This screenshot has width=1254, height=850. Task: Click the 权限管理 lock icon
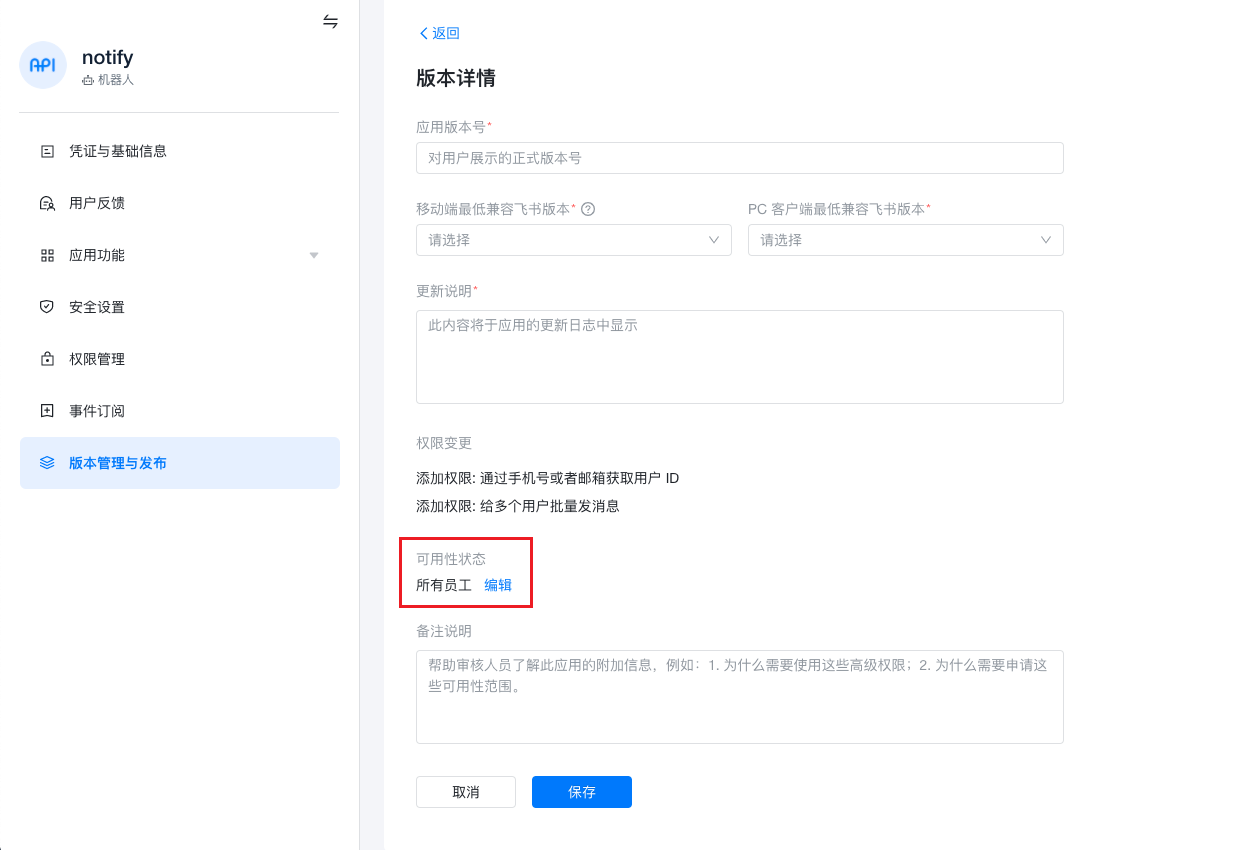pyautogui.click(x=47, y=359)
